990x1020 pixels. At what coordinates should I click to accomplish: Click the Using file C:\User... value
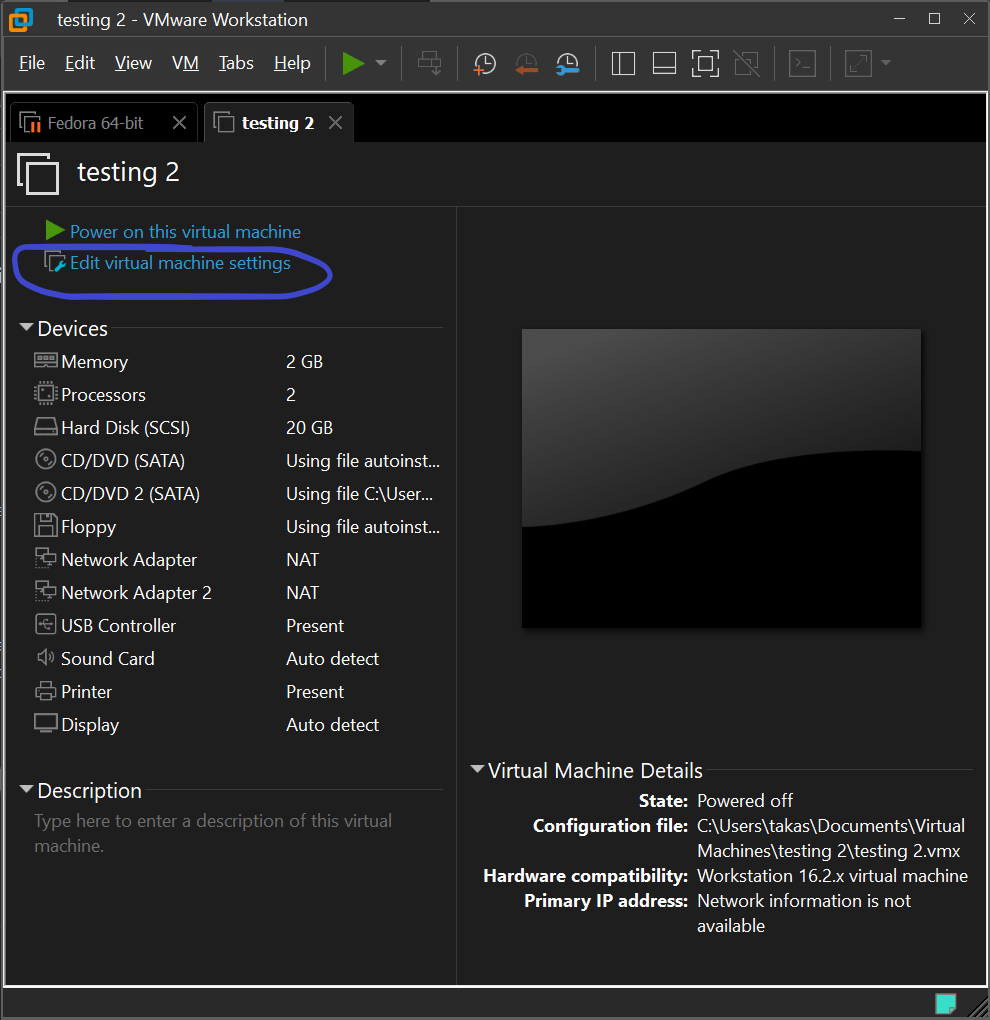point(360,494)
